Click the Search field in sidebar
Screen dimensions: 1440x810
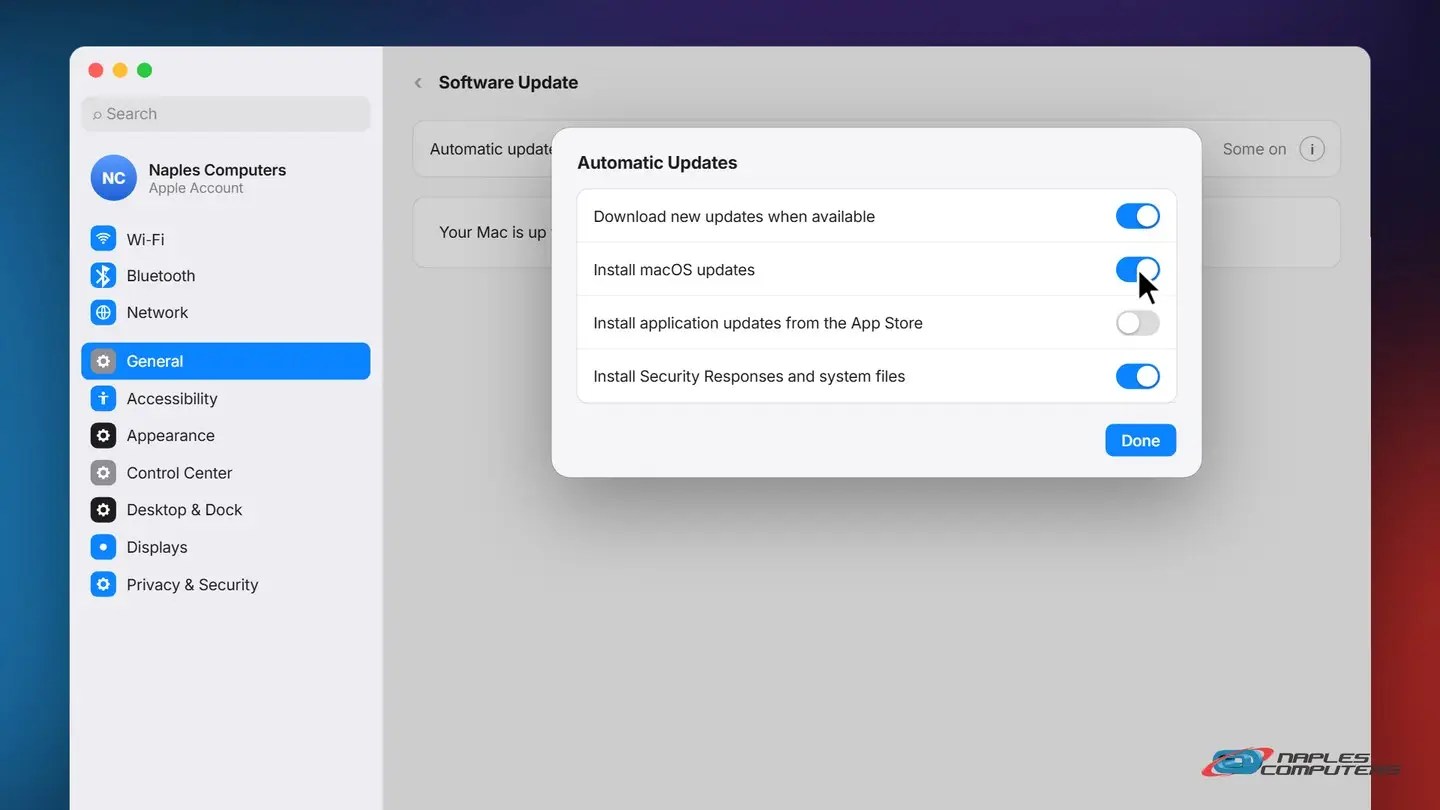pos(226,114)
